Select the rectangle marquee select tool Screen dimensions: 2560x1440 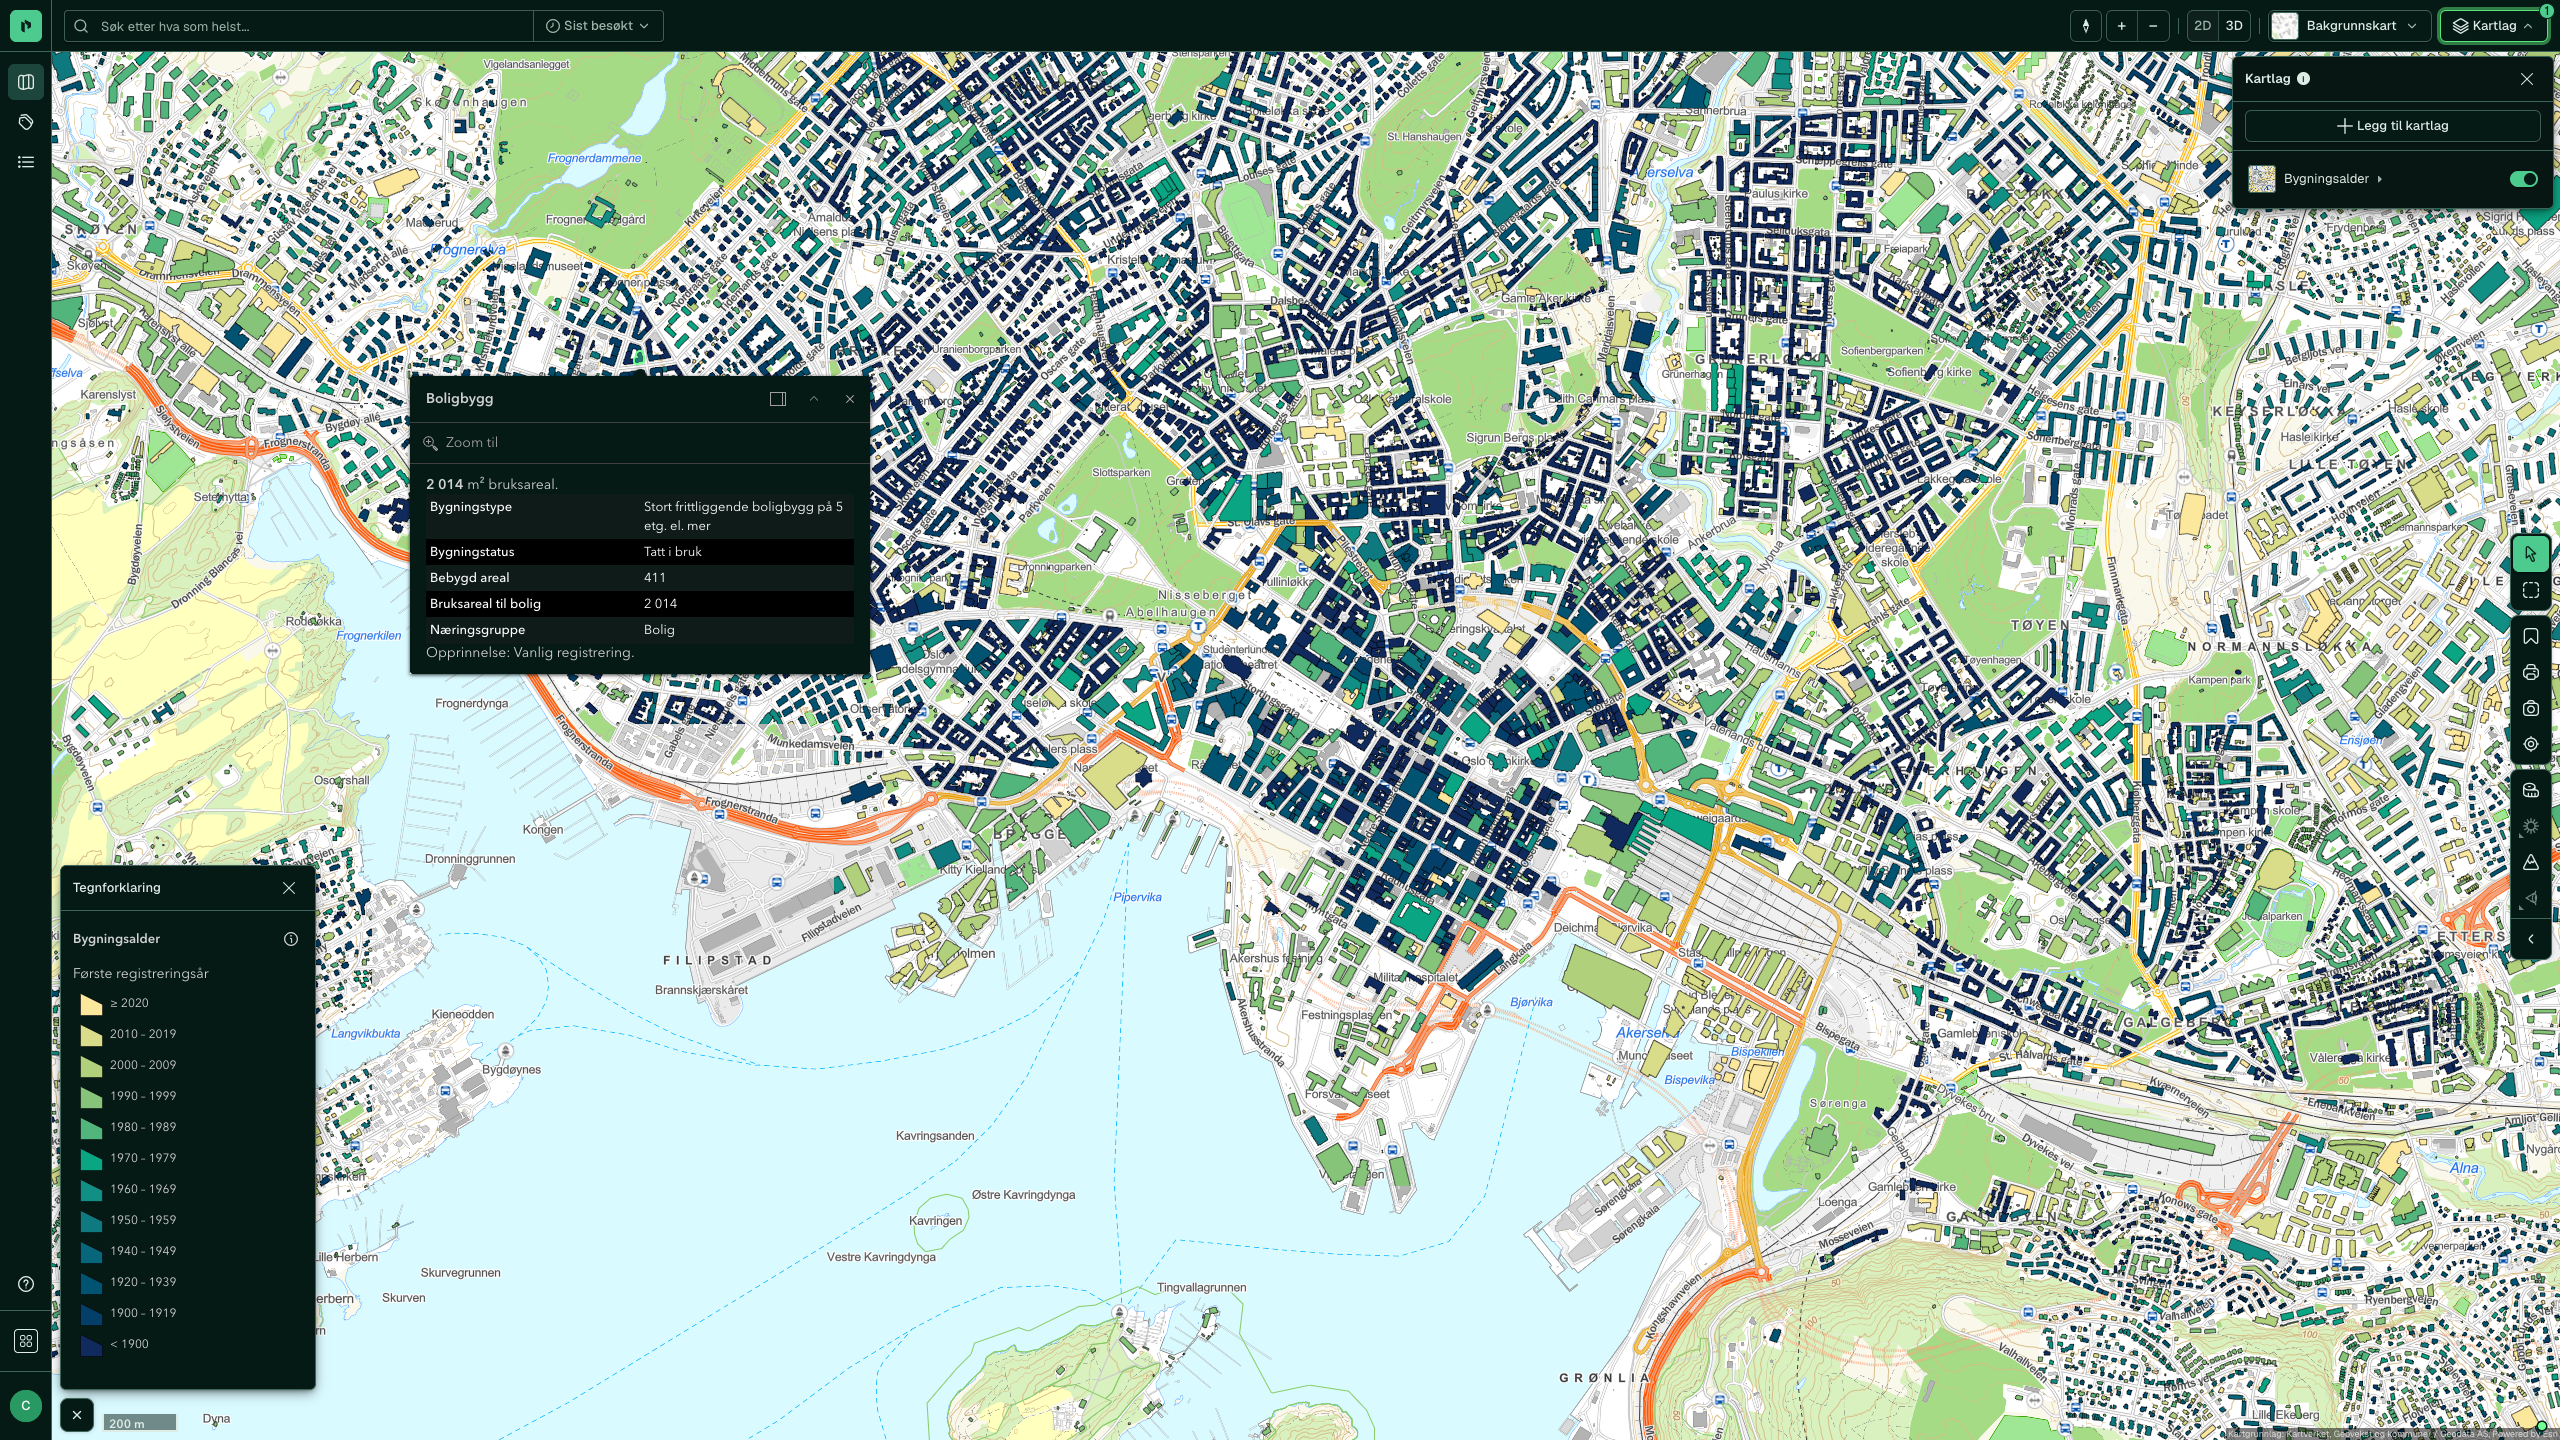pyautogui.click(x=2531, y=590)
